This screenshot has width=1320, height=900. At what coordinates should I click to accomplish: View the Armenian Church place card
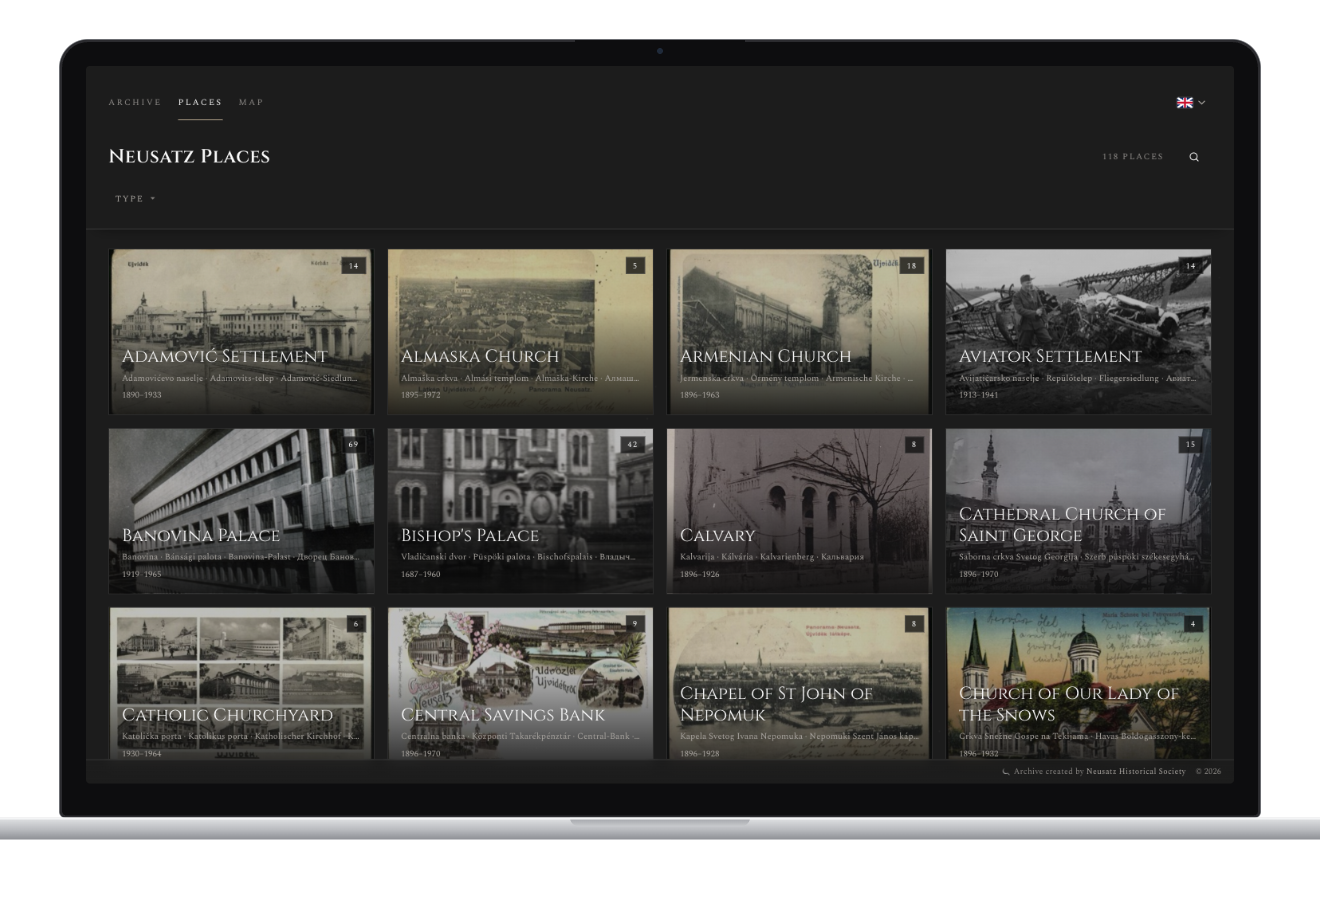pyautogui.click(x=799, y=331)
